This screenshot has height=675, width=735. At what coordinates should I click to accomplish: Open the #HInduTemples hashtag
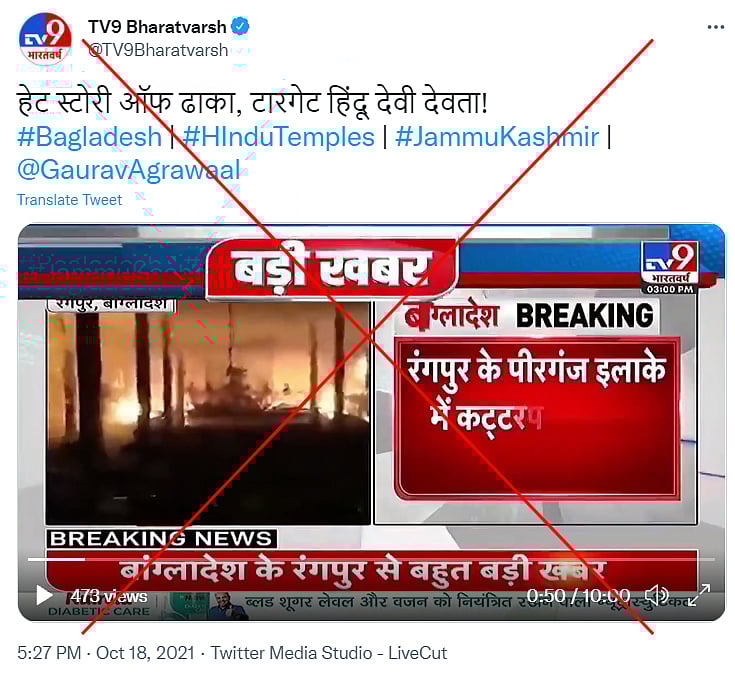[x=279, y=137]
